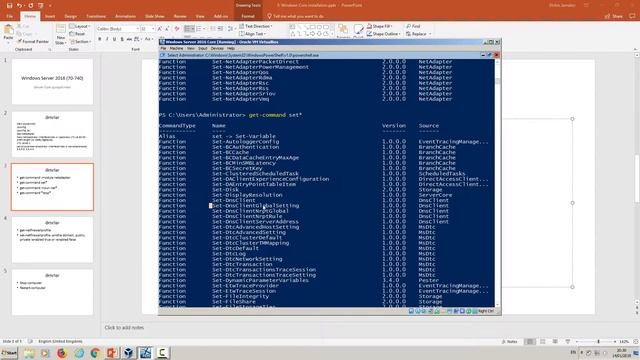The width and height of the screenshot is (640, 360).
Task: Open the Transitions ribbon tab
Action: point(96,16)
